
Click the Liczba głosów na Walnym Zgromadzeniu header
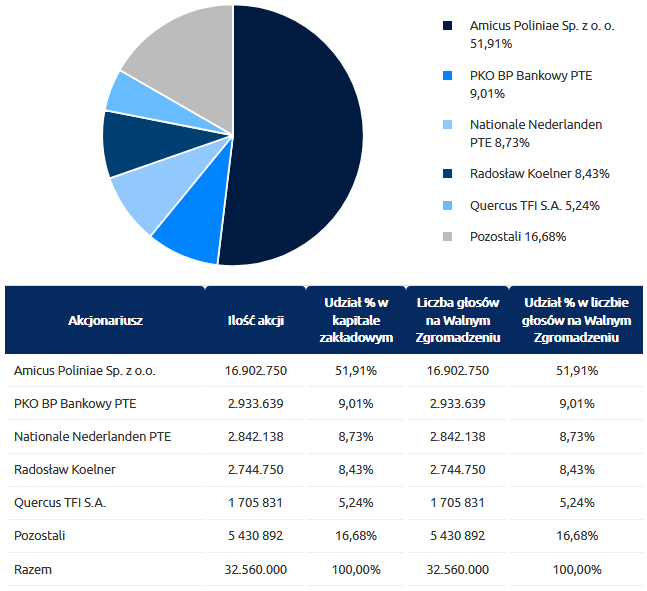click(458, 320)
